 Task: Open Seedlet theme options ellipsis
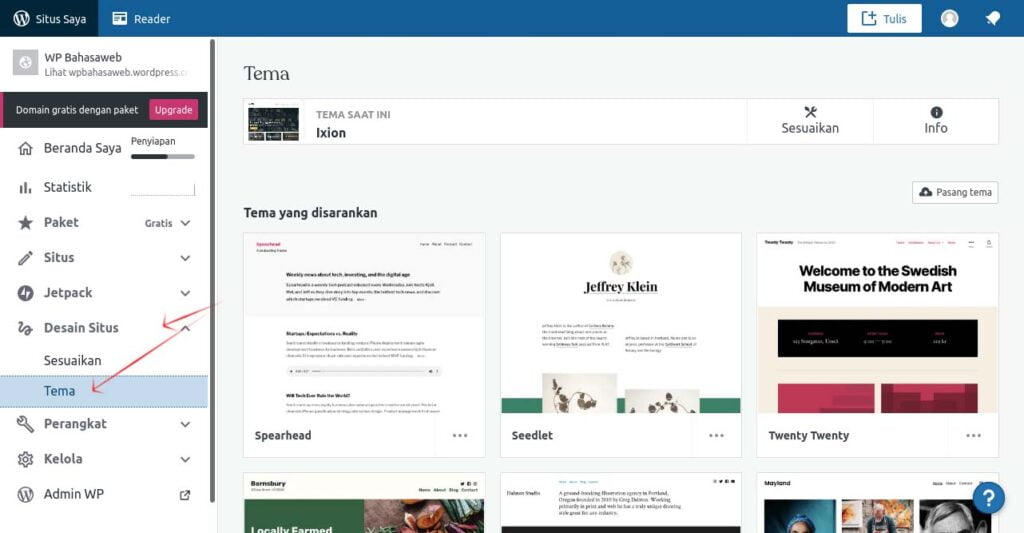tap(716, 436)
